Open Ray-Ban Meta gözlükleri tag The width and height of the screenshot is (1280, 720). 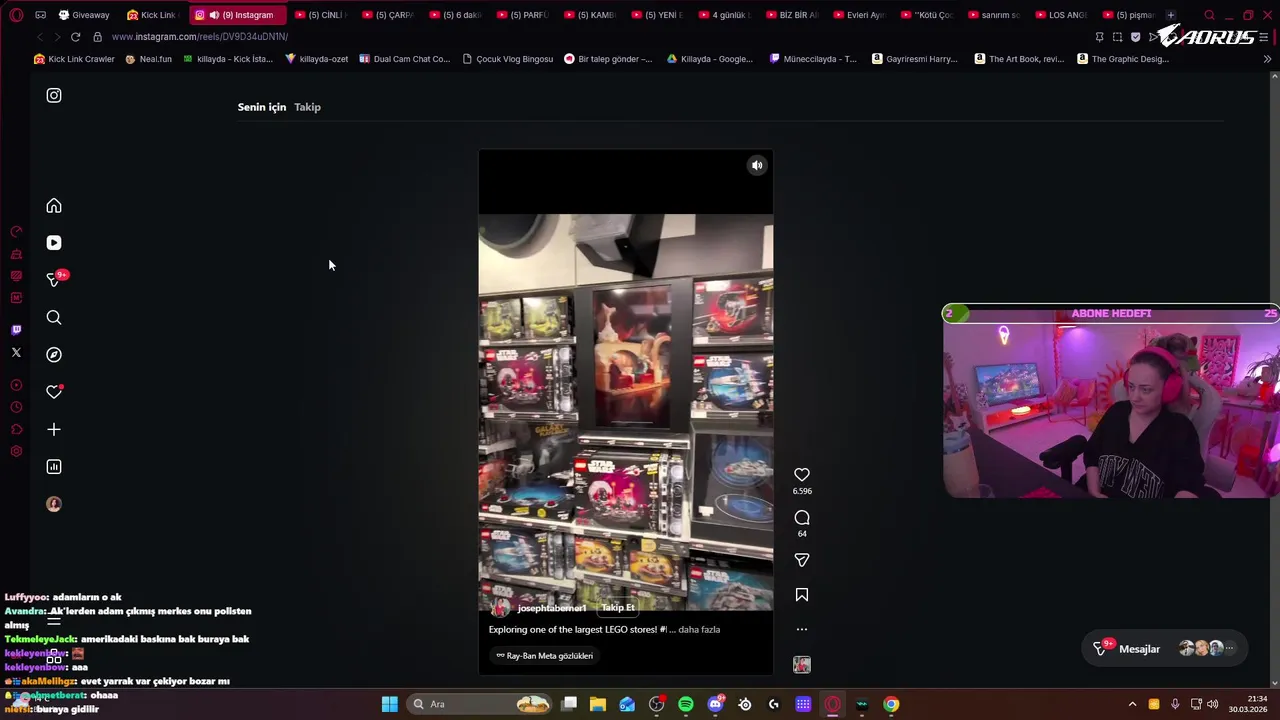(x=545, y=656)
